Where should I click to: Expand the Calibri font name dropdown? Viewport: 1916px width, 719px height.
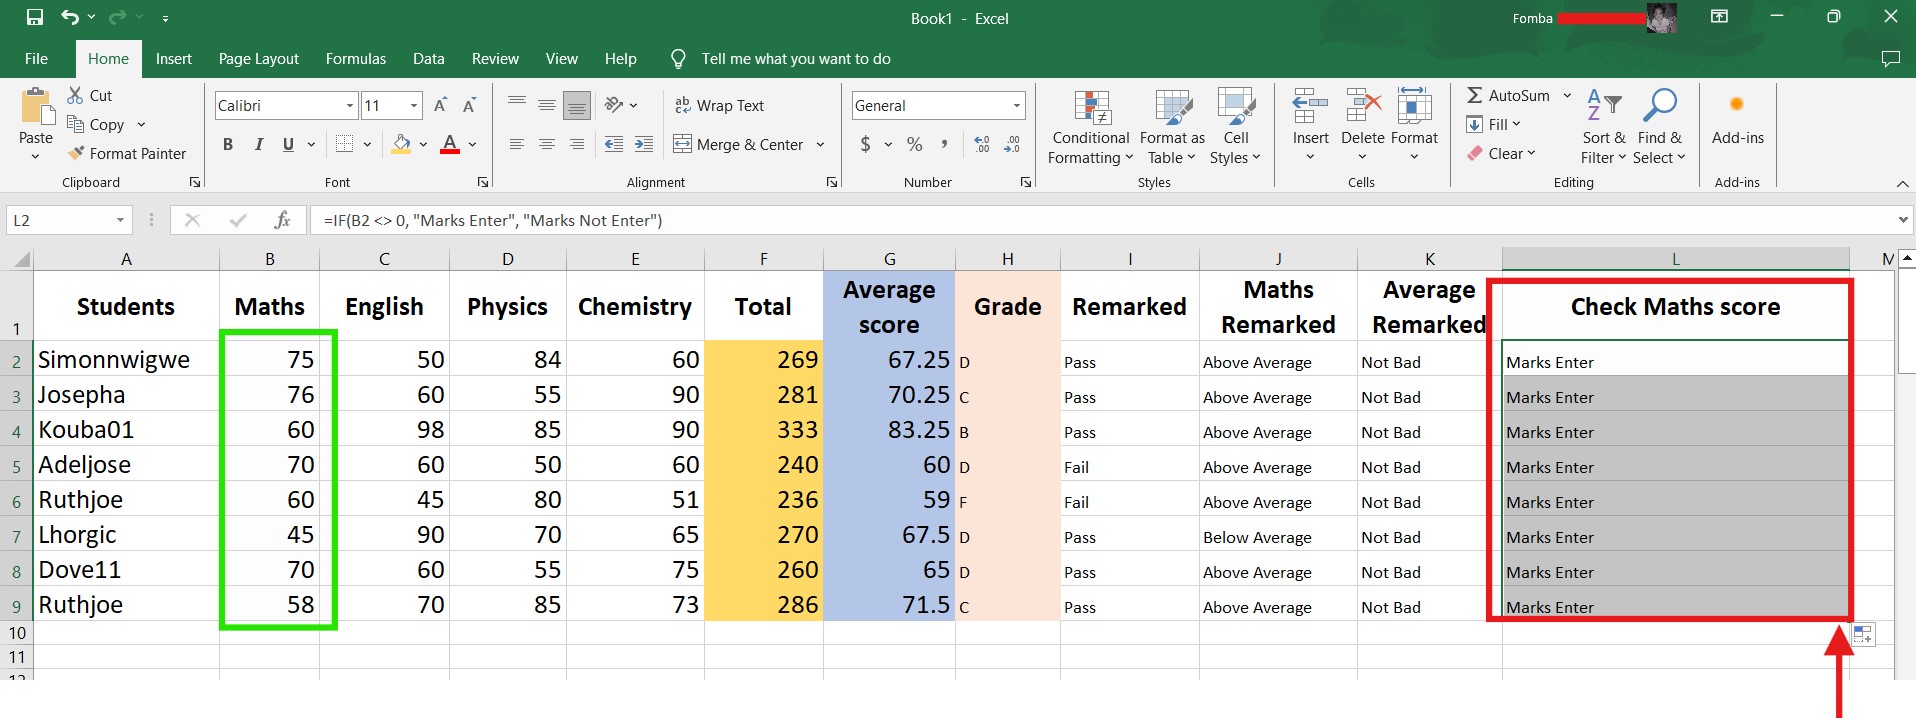pyautogui.click(x=350, y=105)
